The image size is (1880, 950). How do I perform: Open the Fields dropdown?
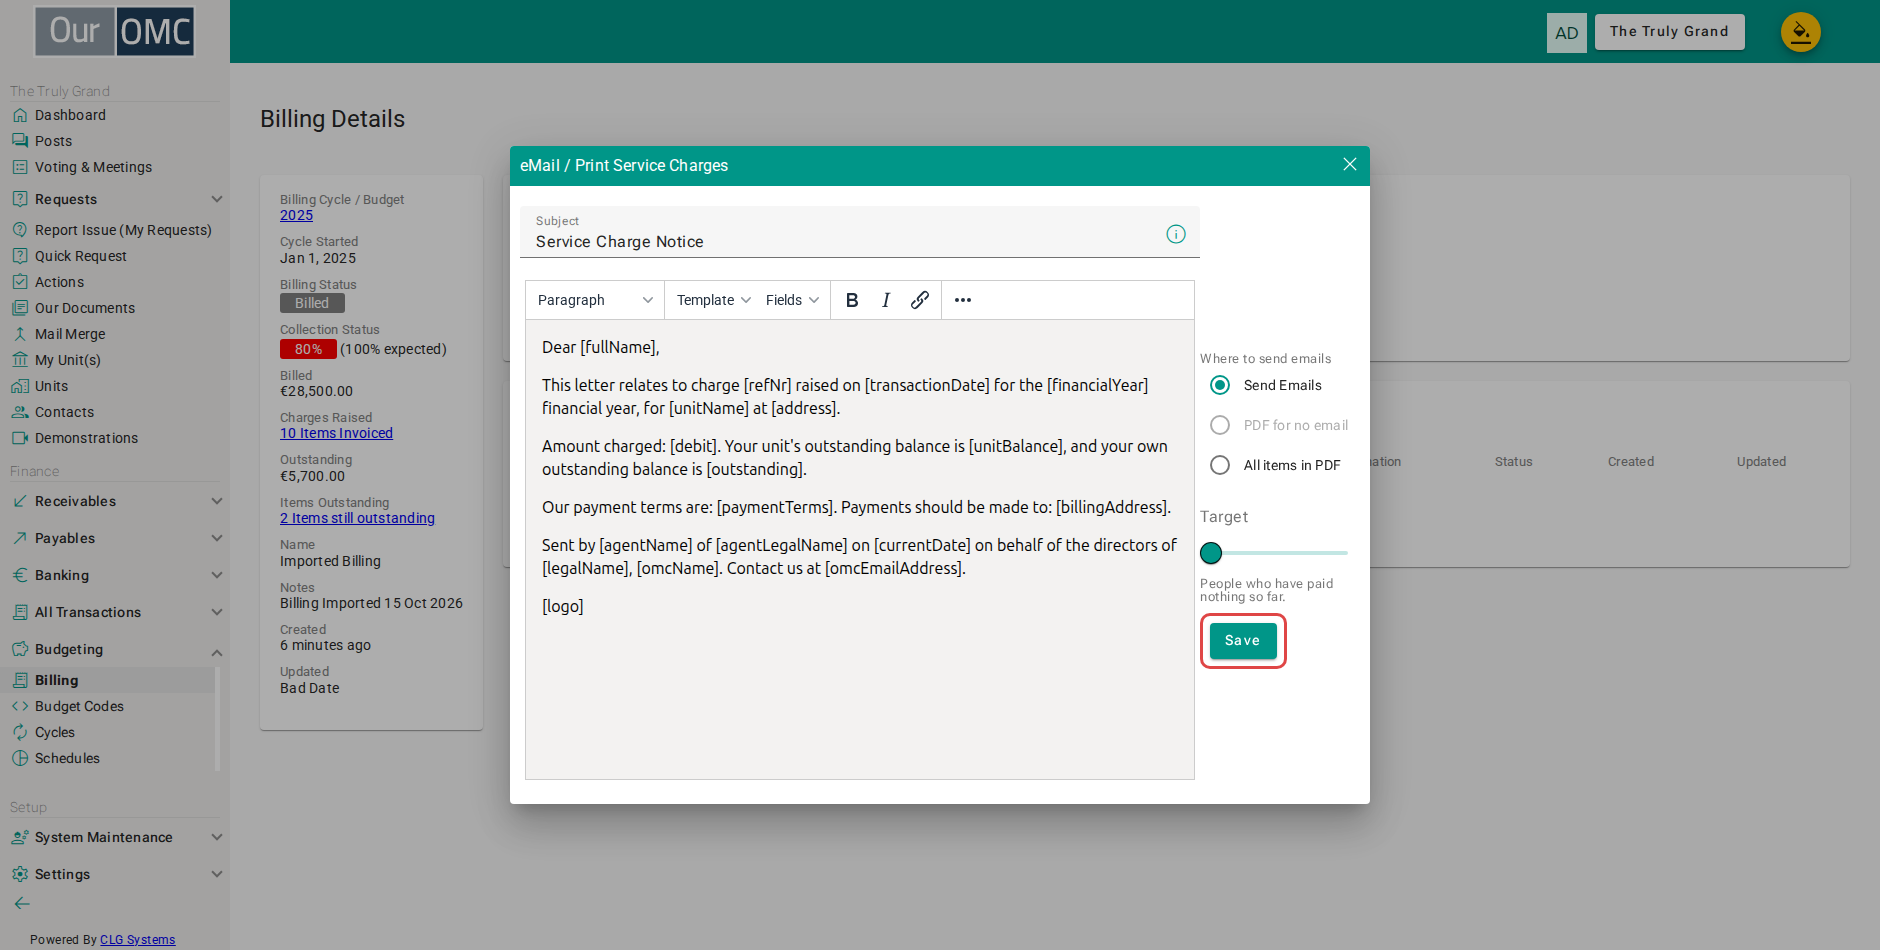pos(792,300)
